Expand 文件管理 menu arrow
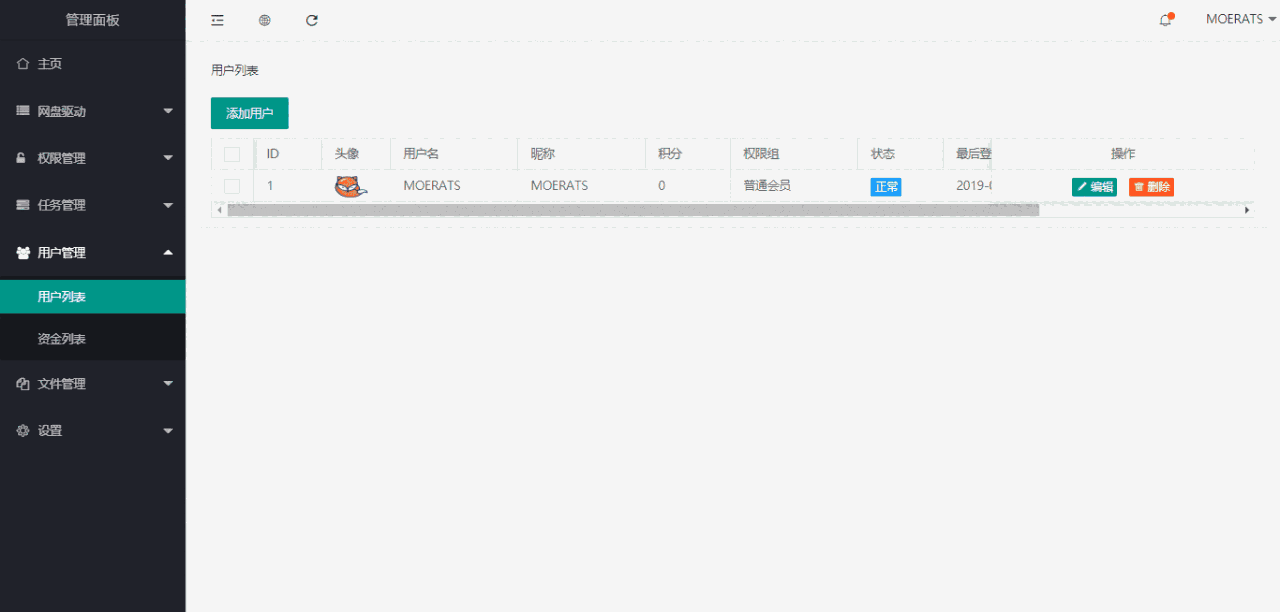Viewport: 1280px width, 612px height. 168,383
